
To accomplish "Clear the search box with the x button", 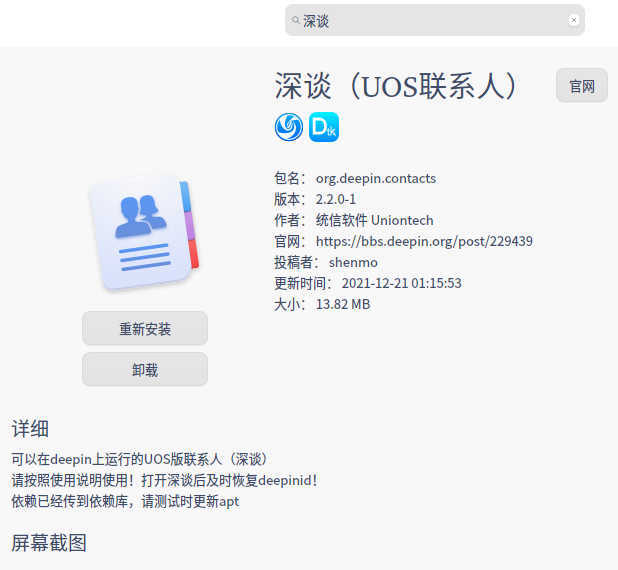I will (x=574, y=20).
